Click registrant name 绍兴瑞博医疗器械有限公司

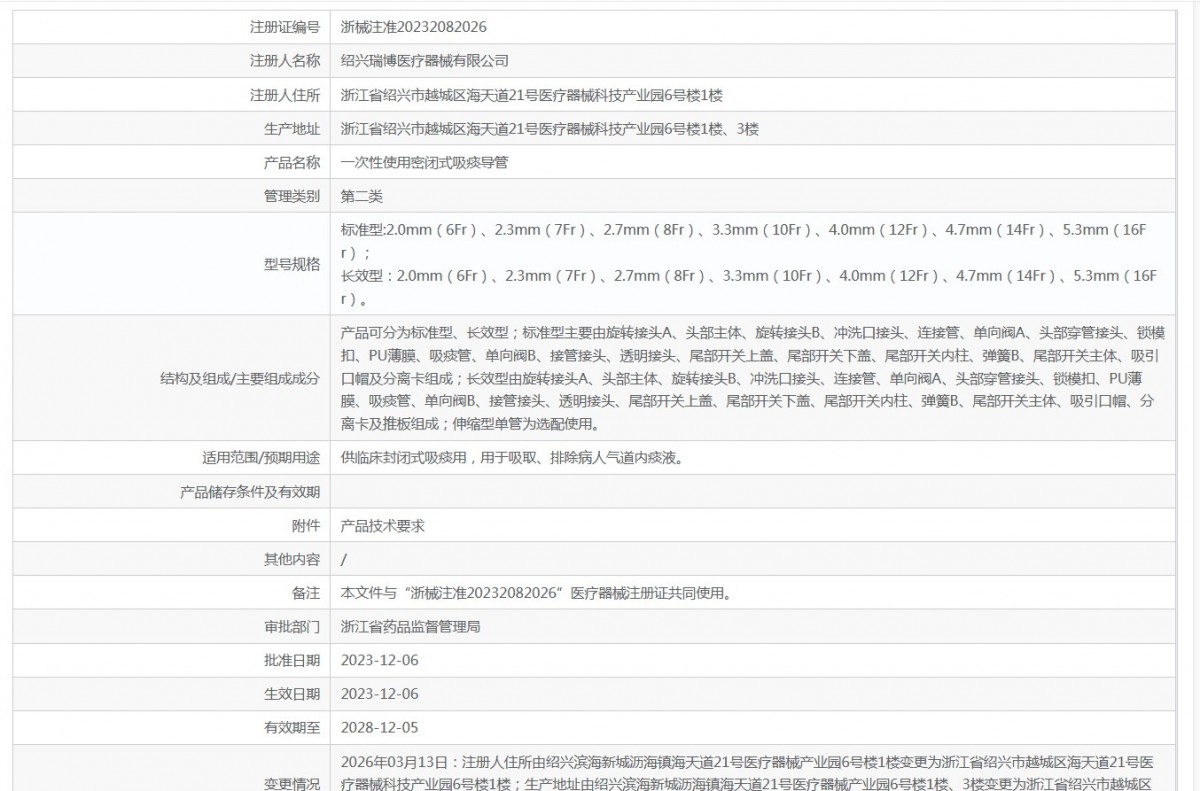(425, 61)
